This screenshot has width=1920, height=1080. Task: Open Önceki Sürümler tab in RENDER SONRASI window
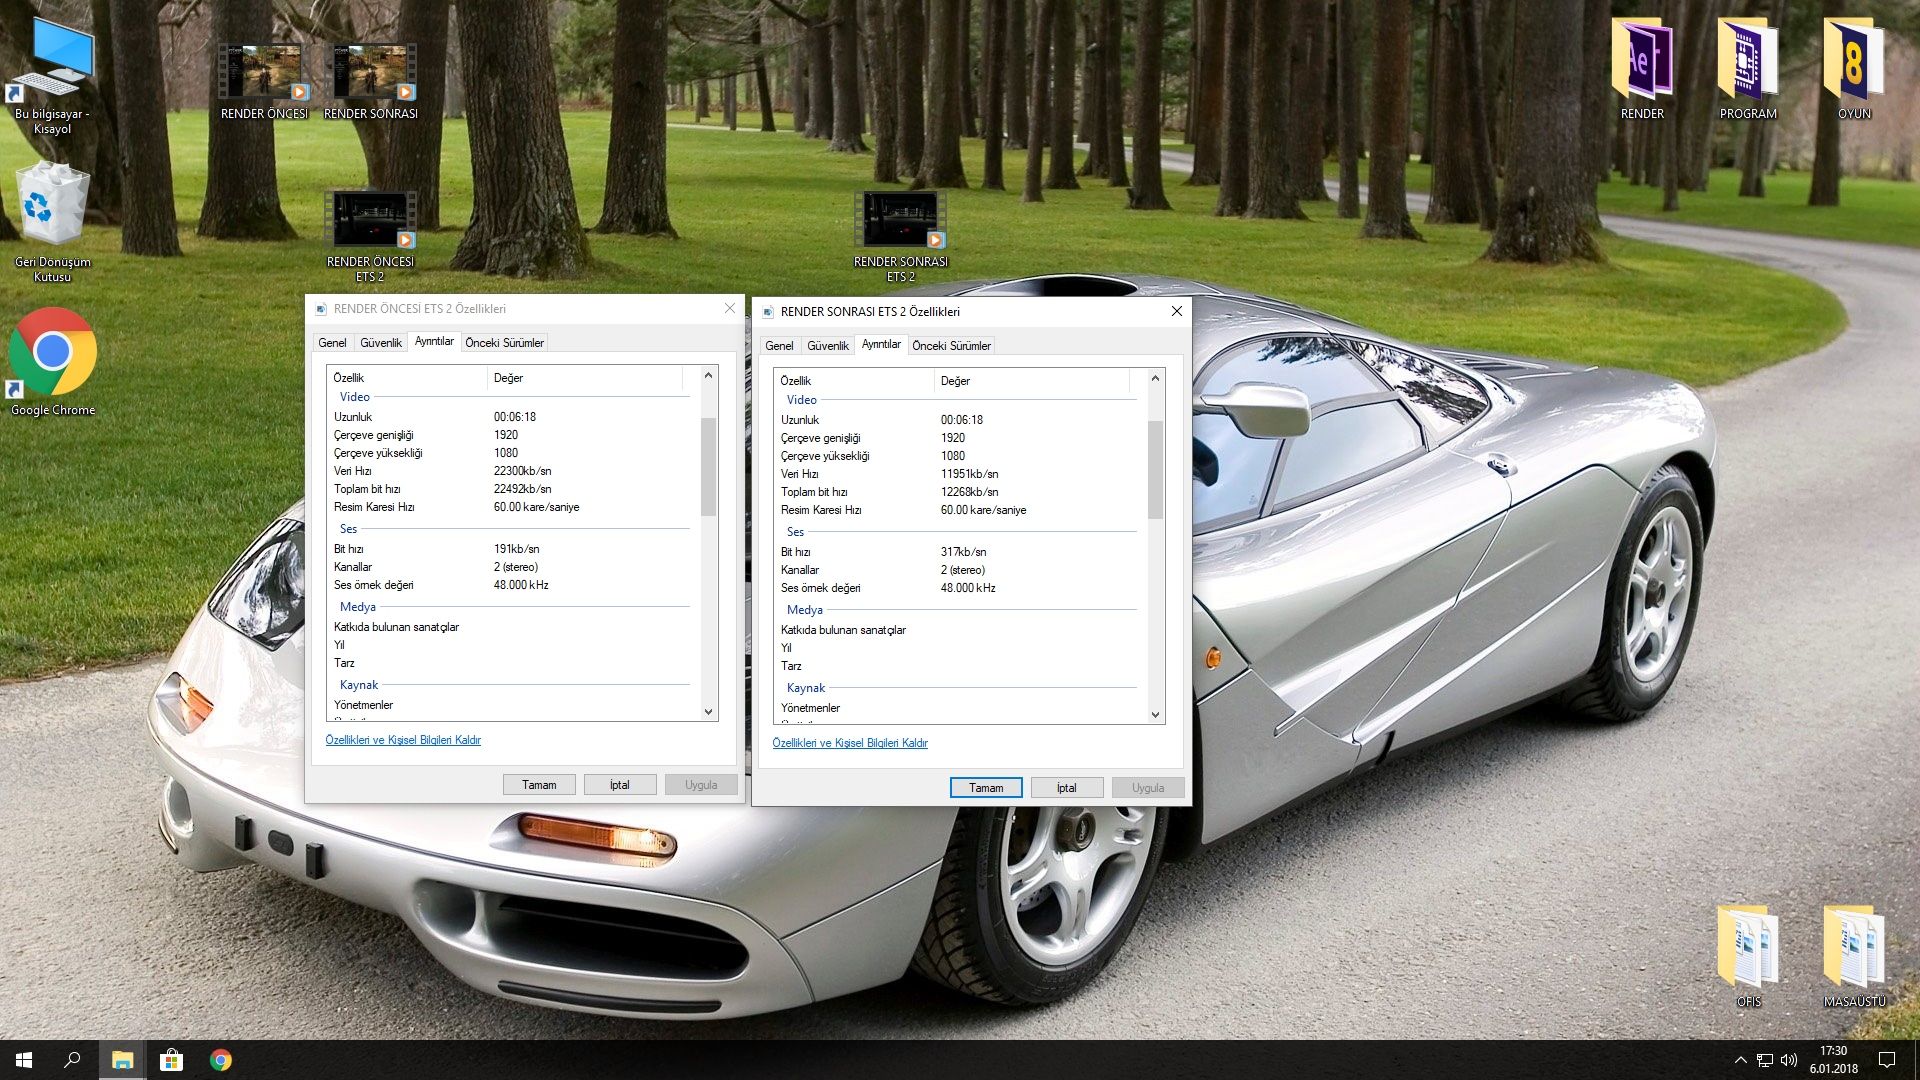point(951,346)
